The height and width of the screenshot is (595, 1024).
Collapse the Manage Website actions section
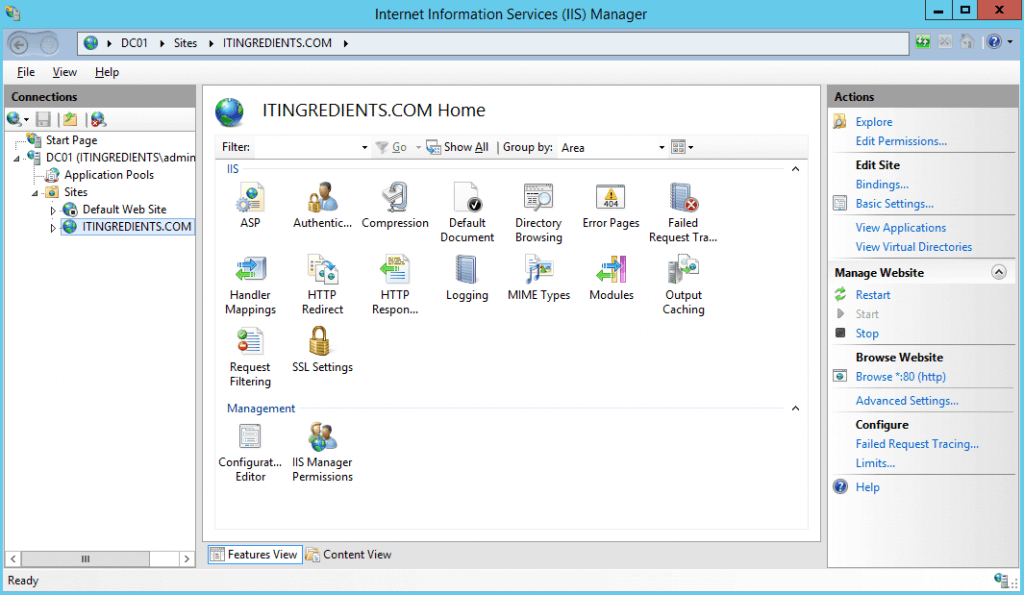tap(999, 272)
